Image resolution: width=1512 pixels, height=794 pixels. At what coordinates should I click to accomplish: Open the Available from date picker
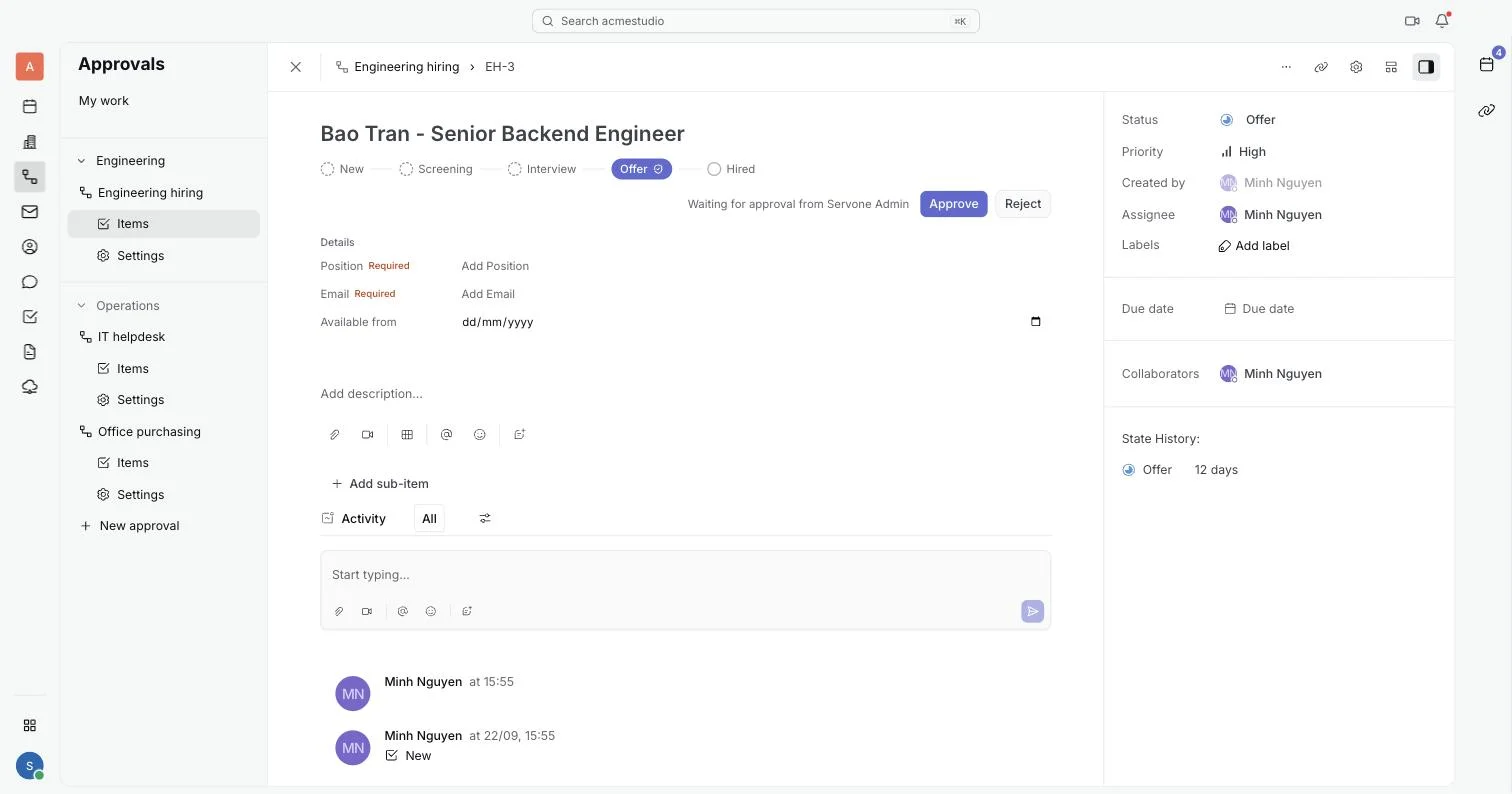pyautogui.click(x=1035, y=322)
